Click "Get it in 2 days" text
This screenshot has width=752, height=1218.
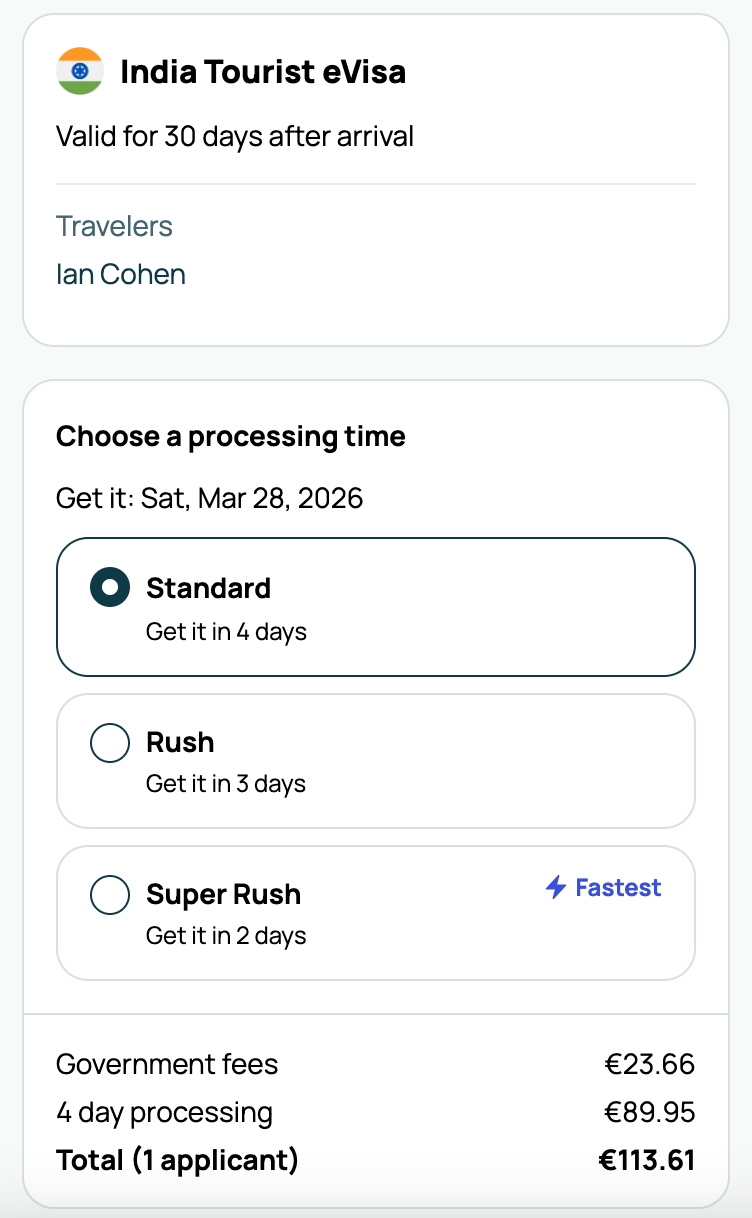226,936
